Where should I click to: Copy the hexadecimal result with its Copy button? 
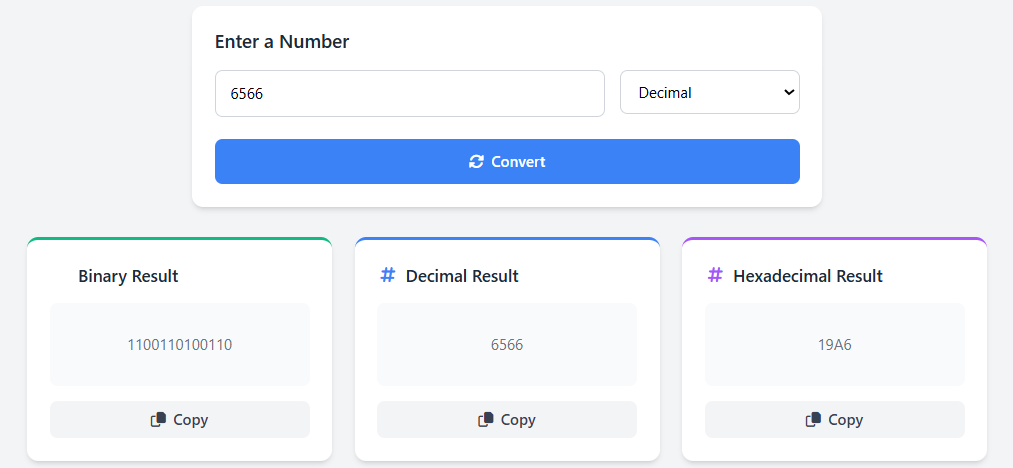pyautogui.click(x=835, y=420)
